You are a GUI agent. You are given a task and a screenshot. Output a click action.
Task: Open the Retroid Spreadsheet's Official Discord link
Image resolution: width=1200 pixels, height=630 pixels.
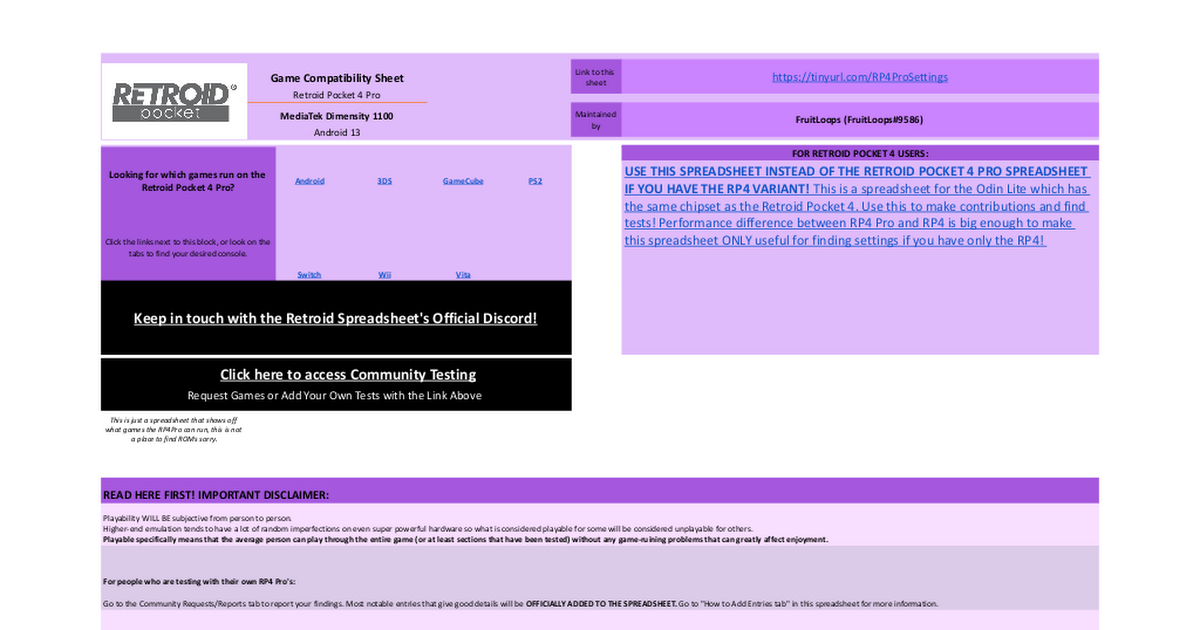[336, 318]
